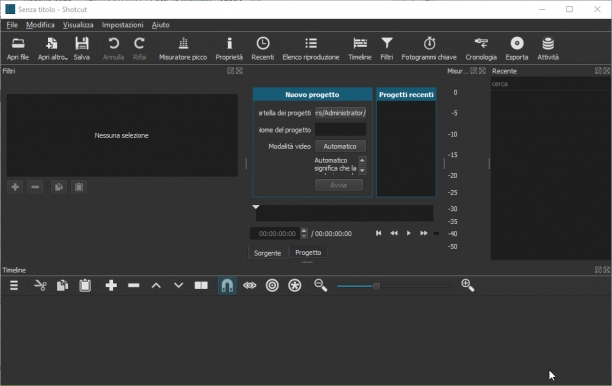Toggle scrub while dragging eye icon

pos(249,286)
